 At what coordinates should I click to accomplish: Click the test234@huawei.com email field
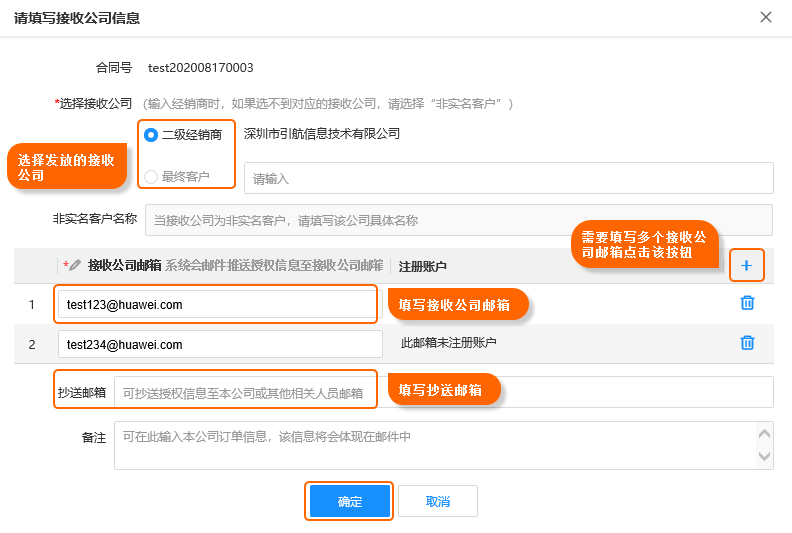coord(220,344)
